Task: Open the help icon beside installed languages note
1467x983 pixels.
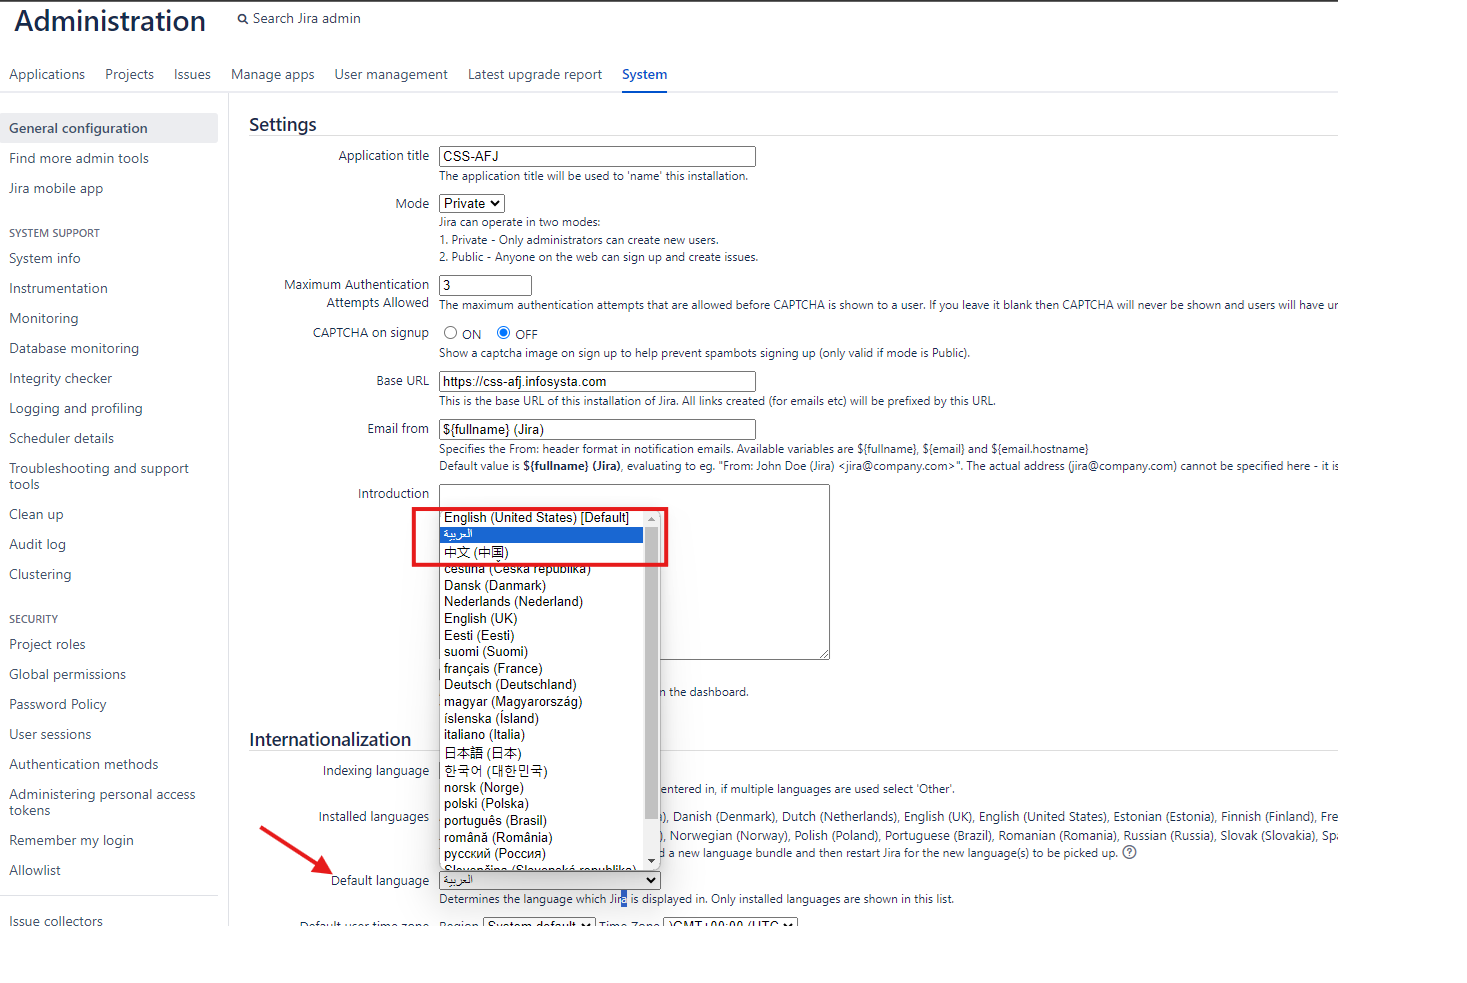Action: (x=1129, y=852)
